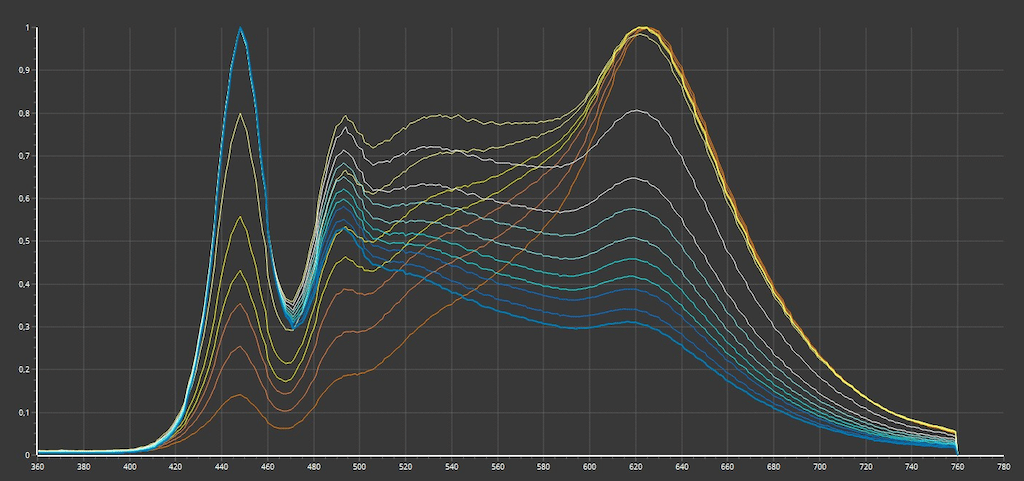Click the 0,9 y-axis label
This screenshot has width=1024, height=481.
click(x=24, y=71)
